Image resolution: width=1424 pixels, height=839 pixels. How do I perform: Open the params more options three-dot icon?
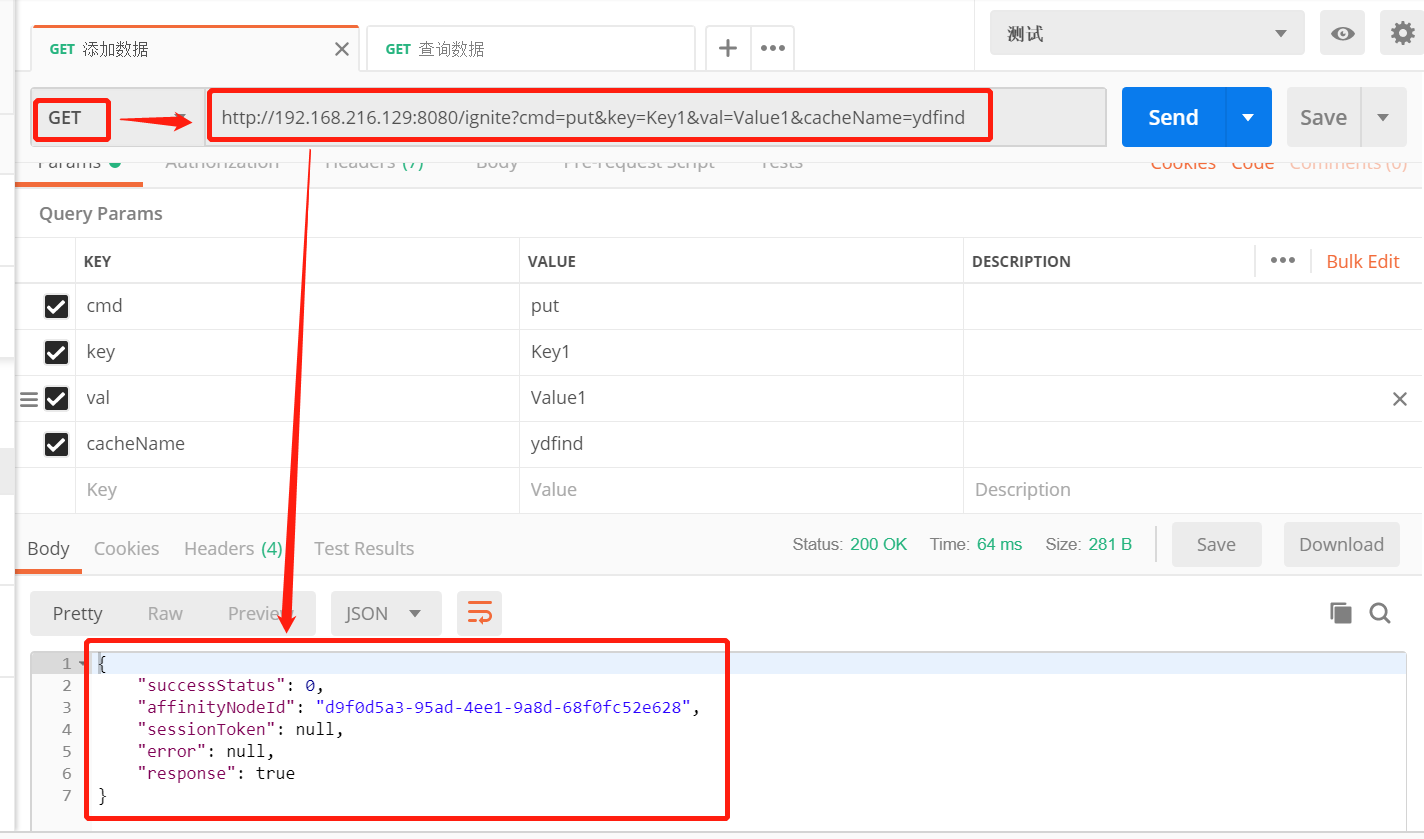[x=1284, y=260]
